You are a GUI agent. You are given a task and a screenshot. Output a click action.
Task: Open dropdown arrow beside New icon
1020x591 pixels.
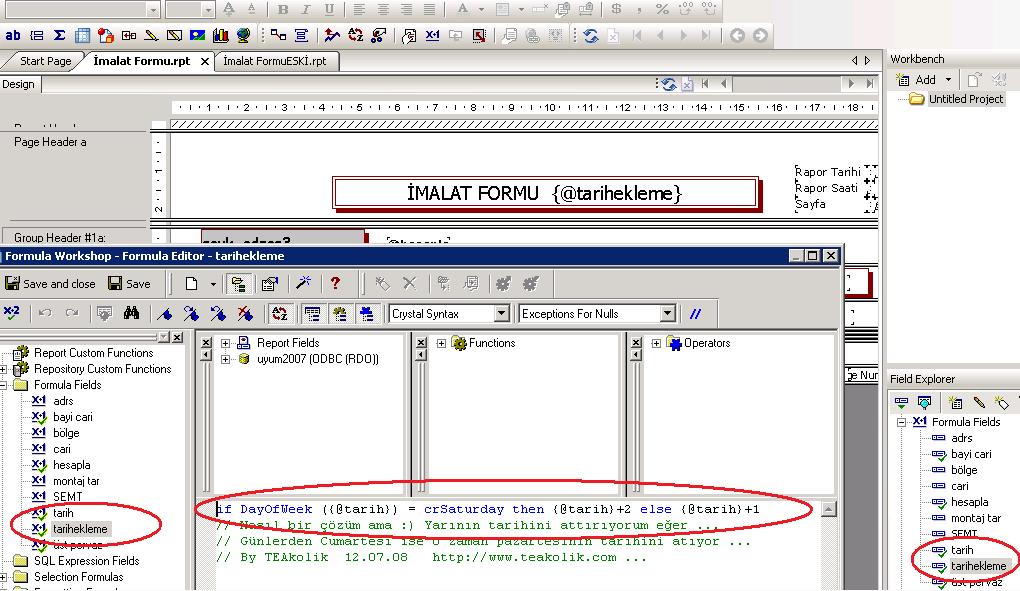click(213, 283)
